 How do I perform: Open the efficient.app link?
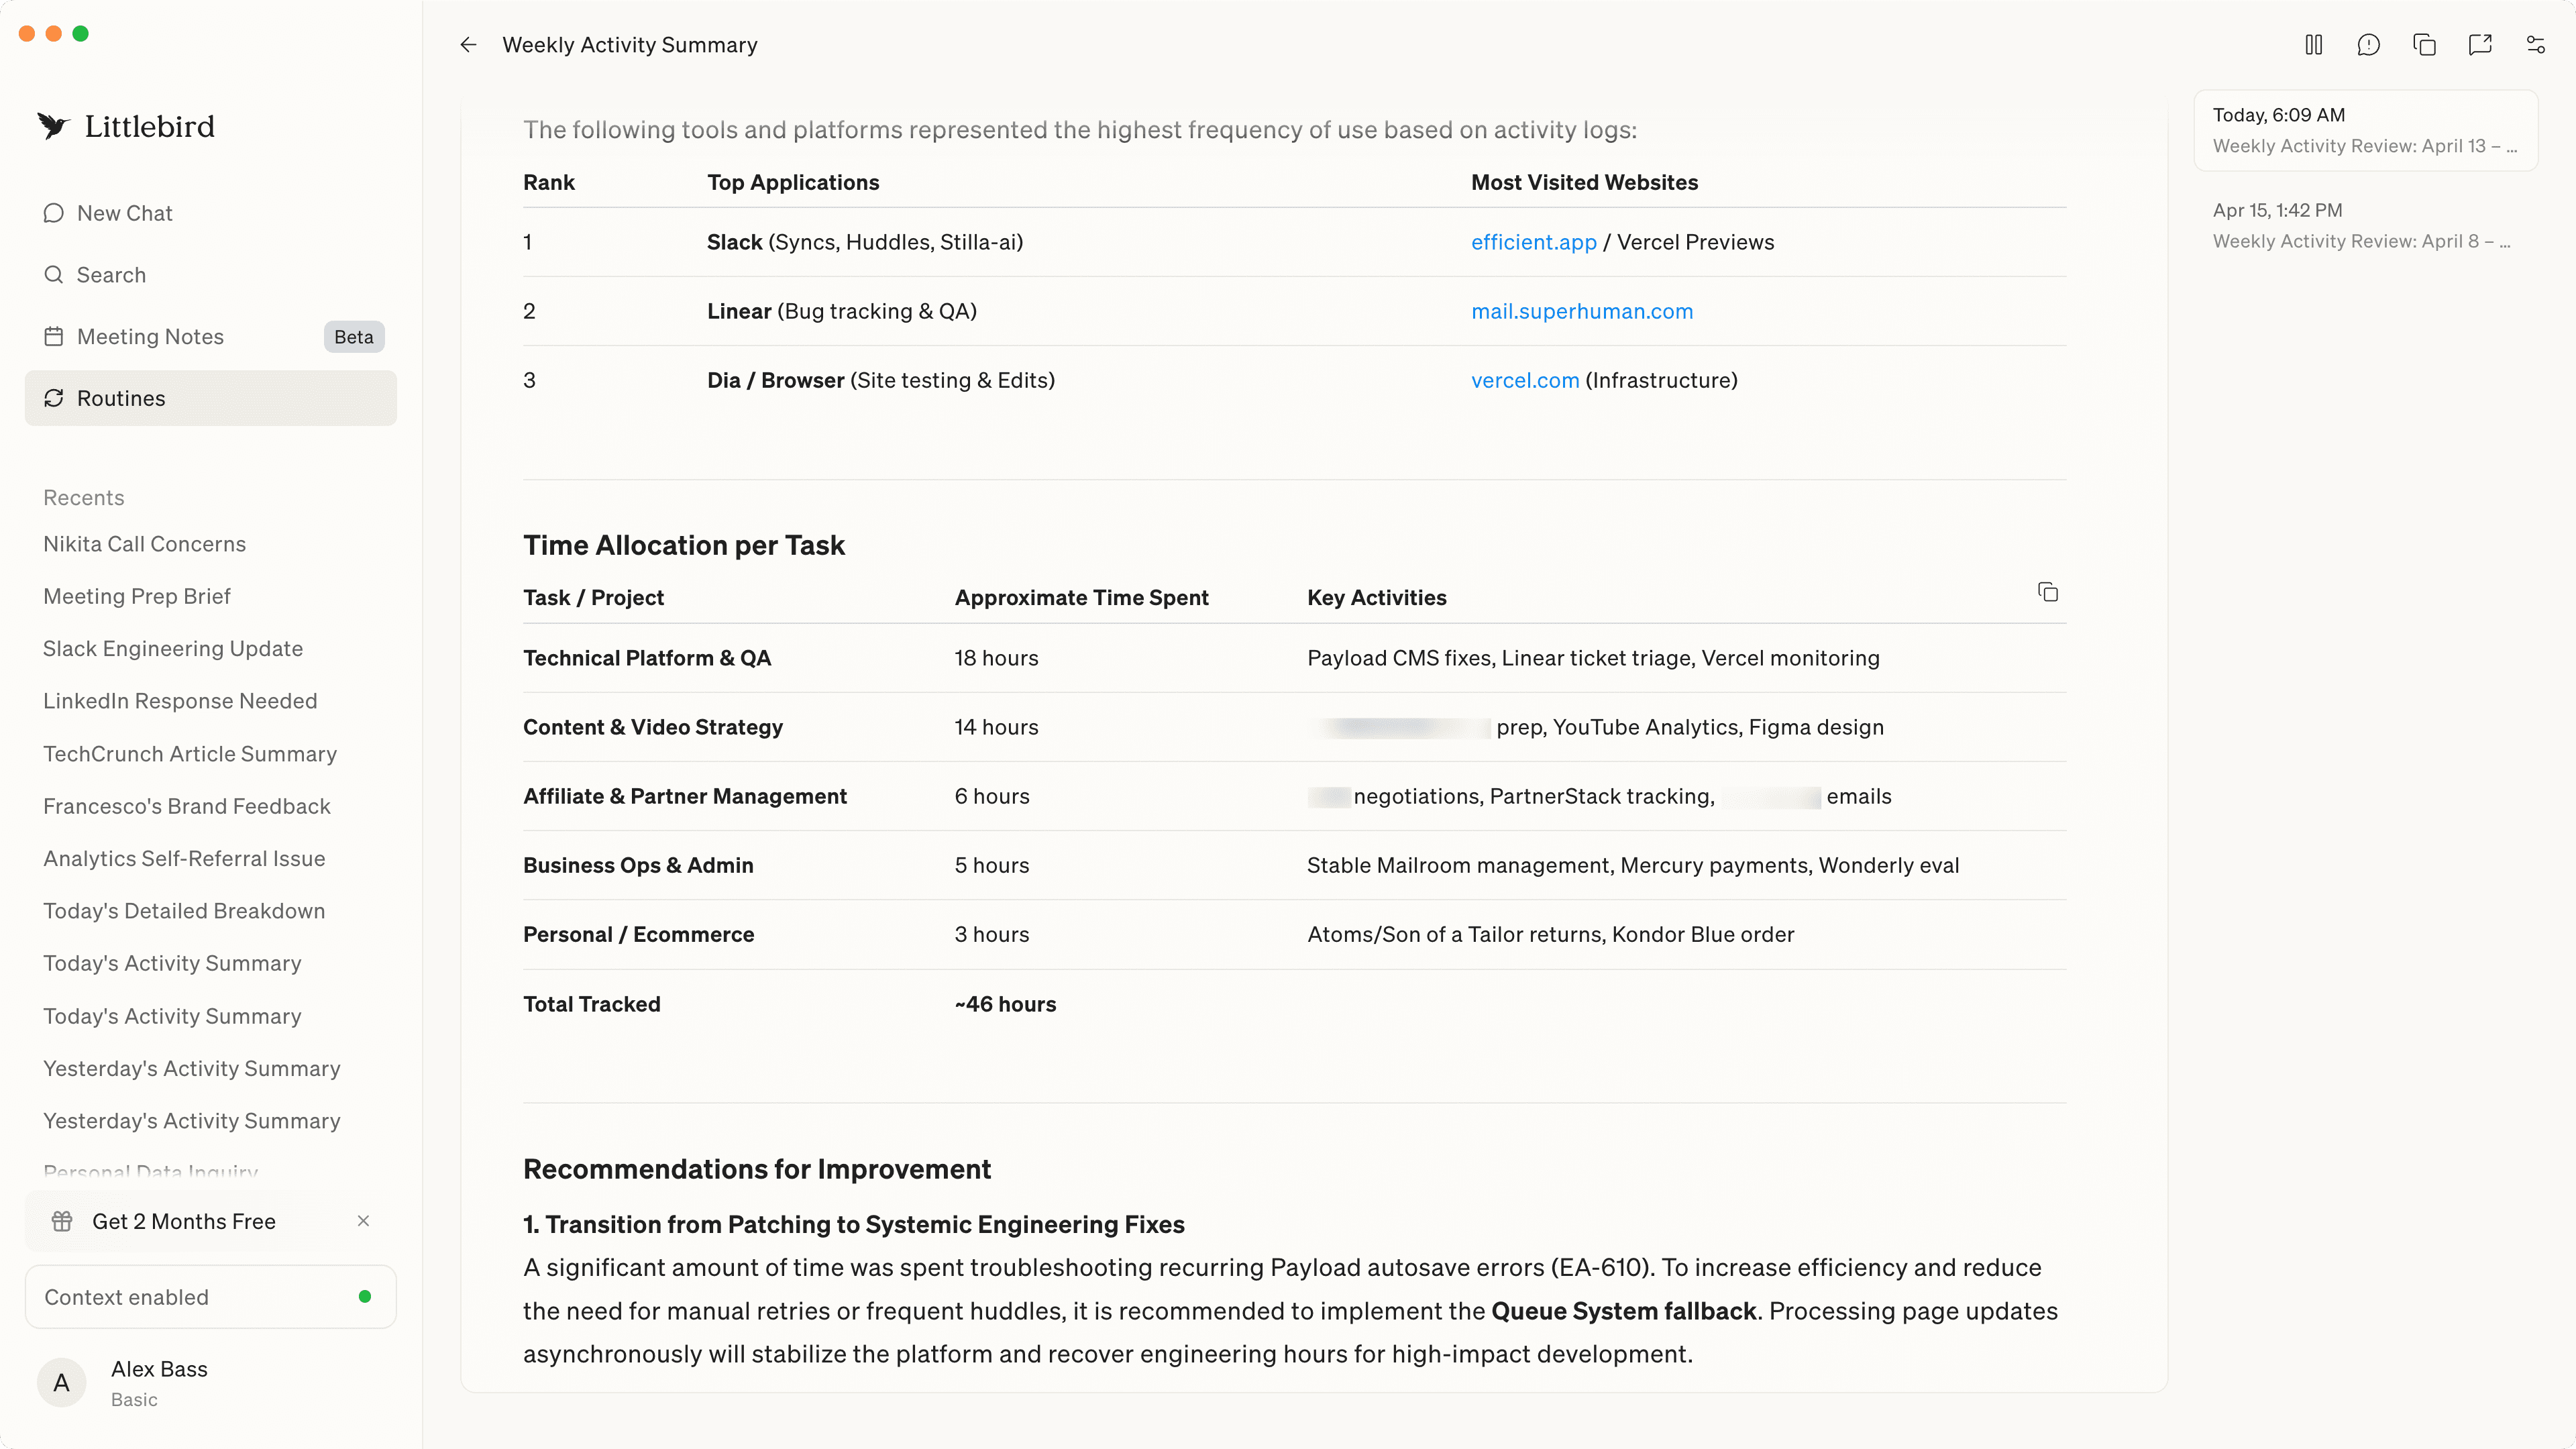pos(1533,242)
